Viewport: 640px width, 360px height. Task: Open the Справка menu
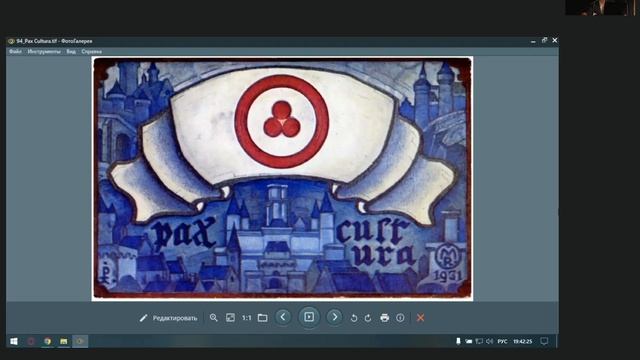click(91, 51)
